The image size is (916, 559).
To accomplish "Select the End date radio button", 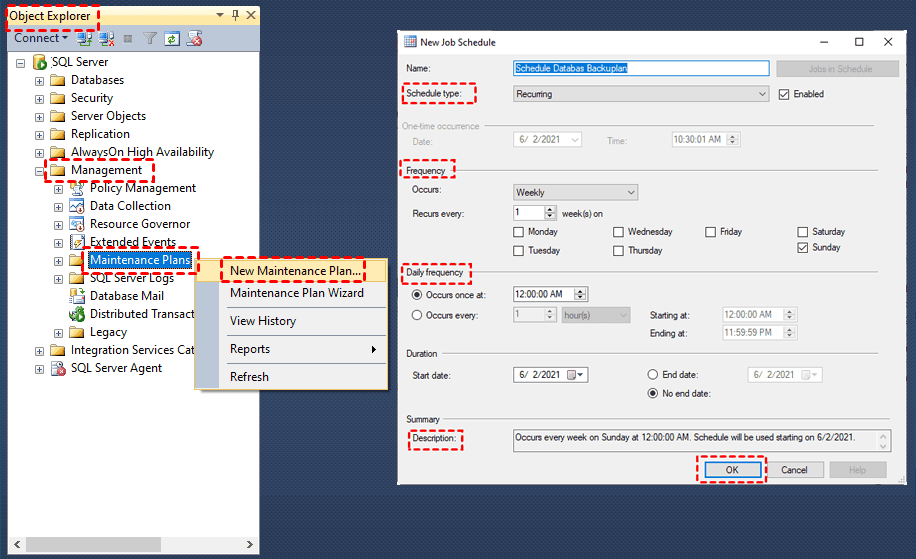I will [653, 375].
